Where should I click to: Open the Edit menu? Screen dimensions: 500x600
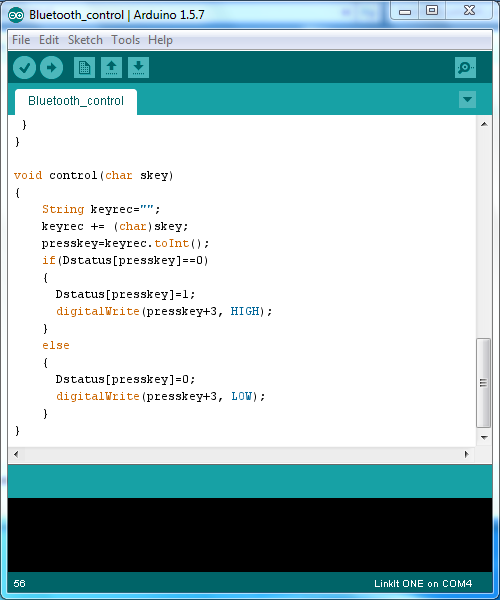49,40
